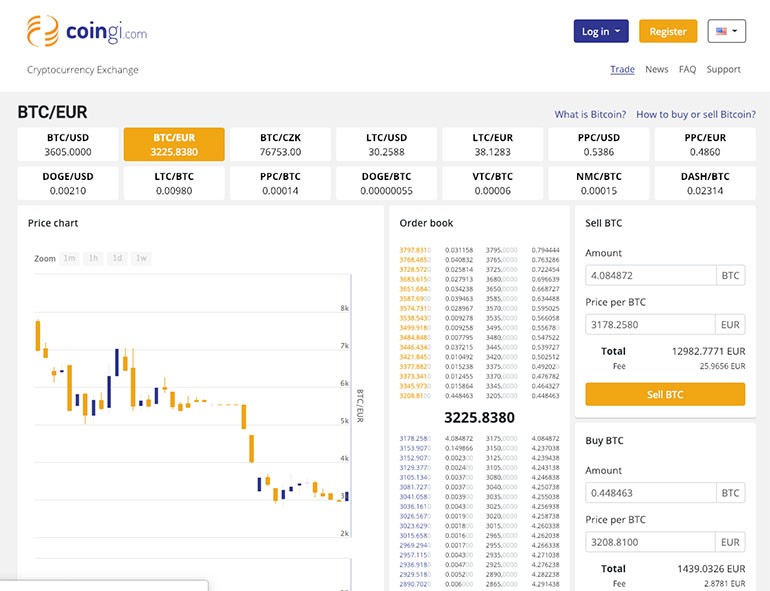The width and height of the screenshot is (770, 591).
Task: Select the PPC/BTC market tile
Action: click(x=280, y=183)
